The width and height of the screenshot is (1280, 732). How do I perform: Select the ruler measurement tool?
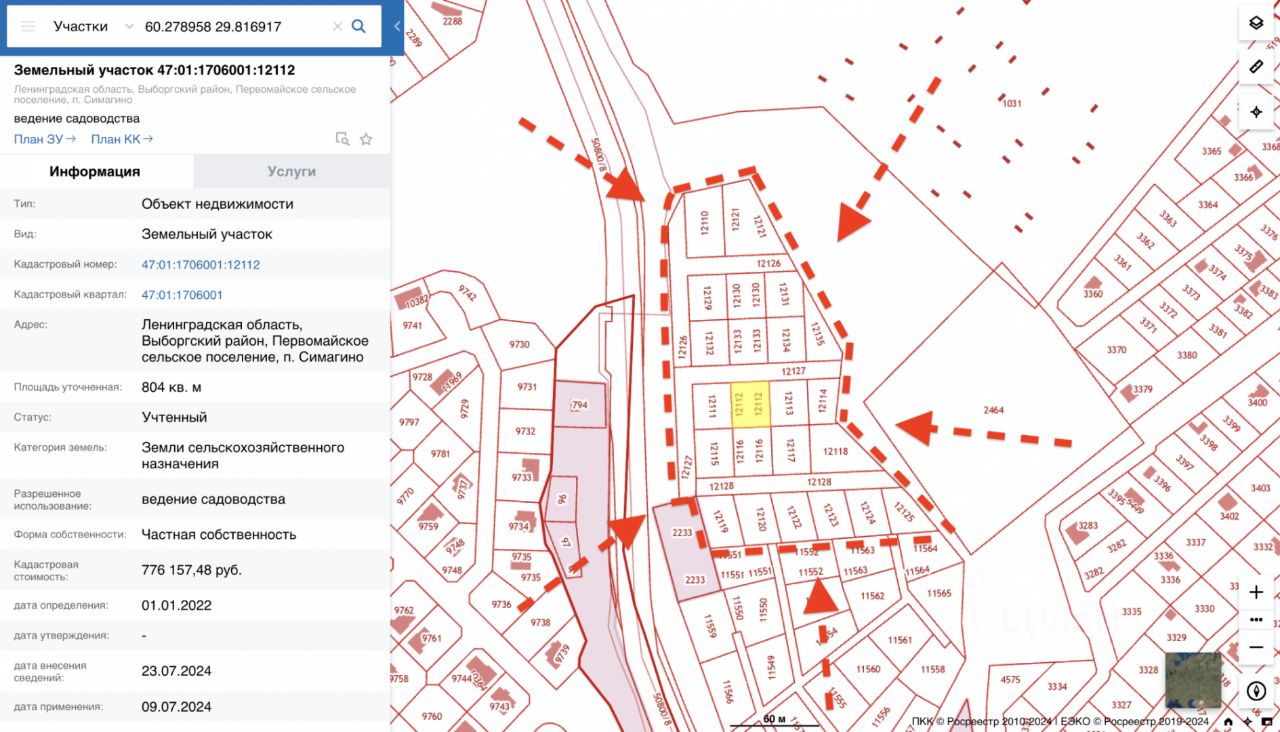[1256, 67]
